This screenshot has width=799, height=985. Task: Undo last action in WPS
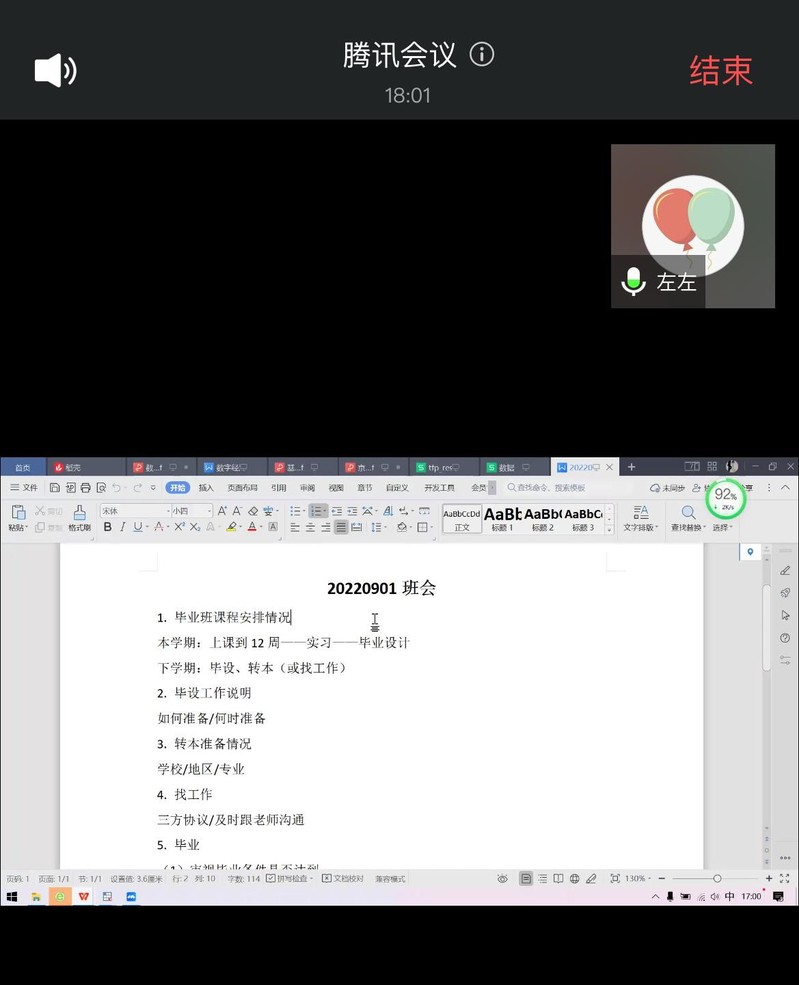click(x=116, y=487)
